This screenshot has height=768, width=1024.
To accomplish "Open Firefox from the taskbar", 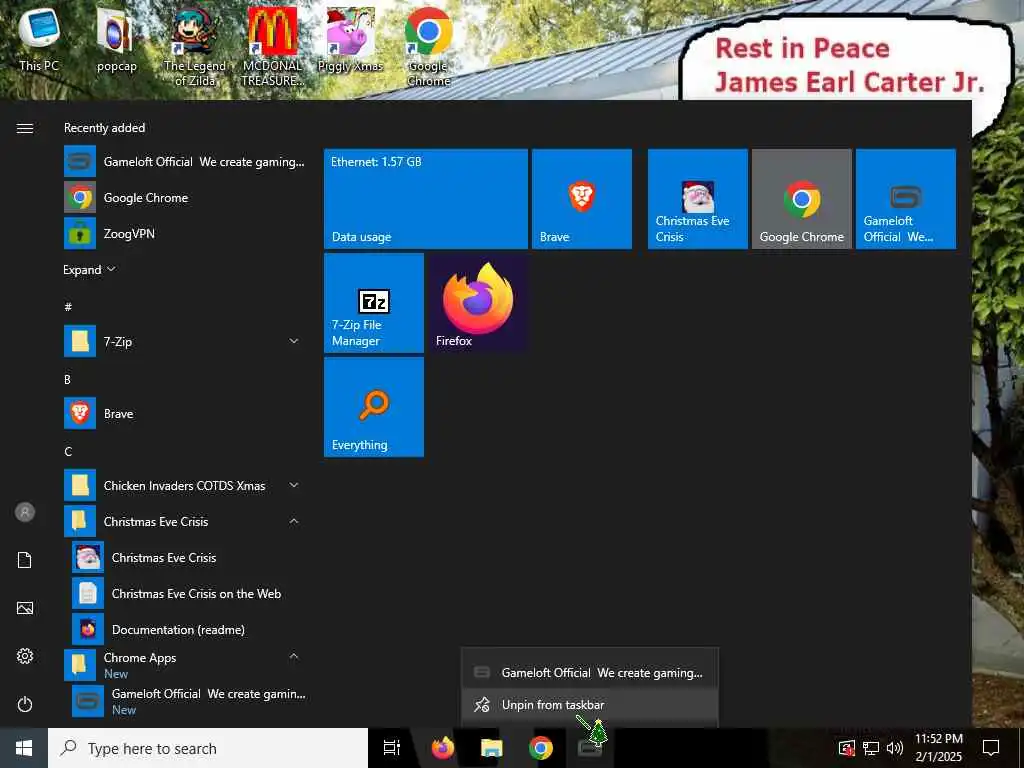I will [443, 748].
